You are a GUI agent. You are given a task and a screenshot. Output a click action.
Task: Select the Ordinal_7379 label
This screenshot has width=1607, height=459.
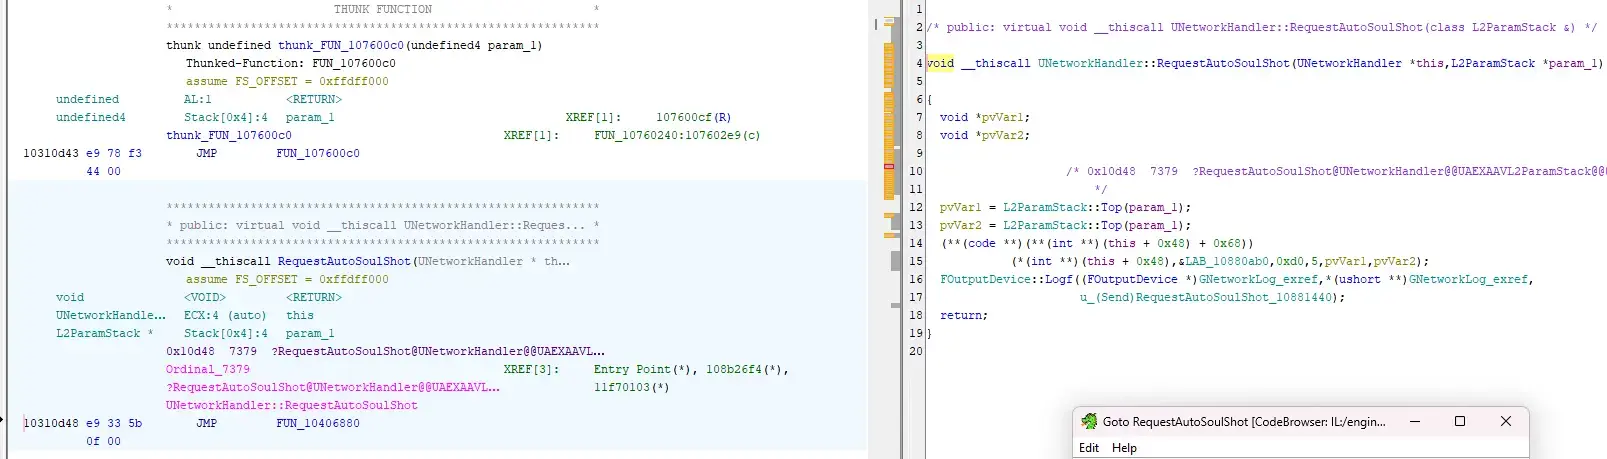point(208,369)
